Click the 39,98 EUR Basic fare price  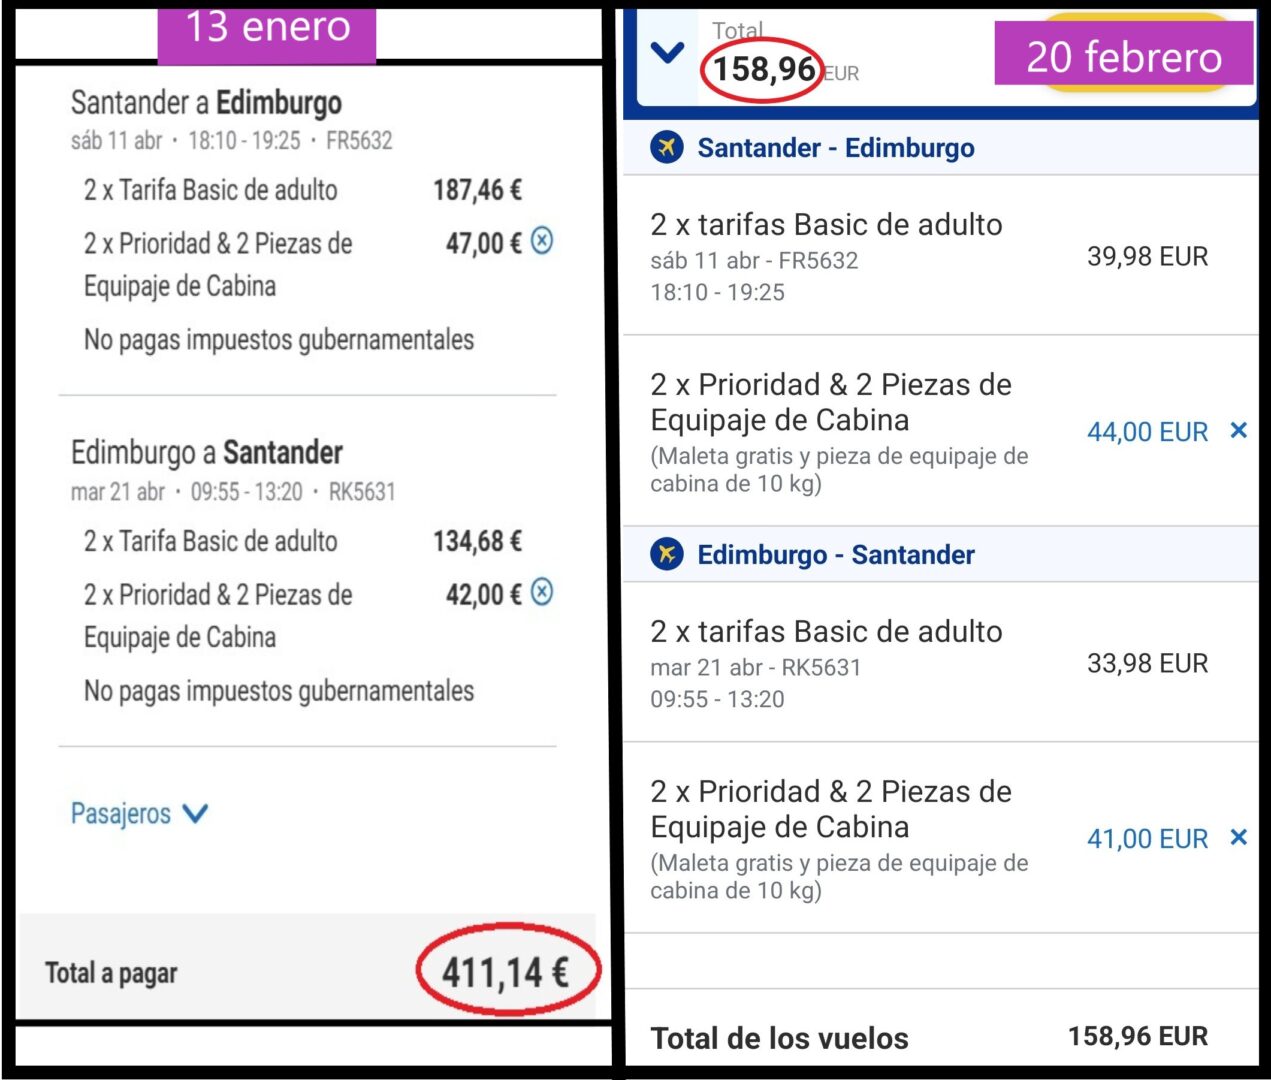[x=1147, y=257]
